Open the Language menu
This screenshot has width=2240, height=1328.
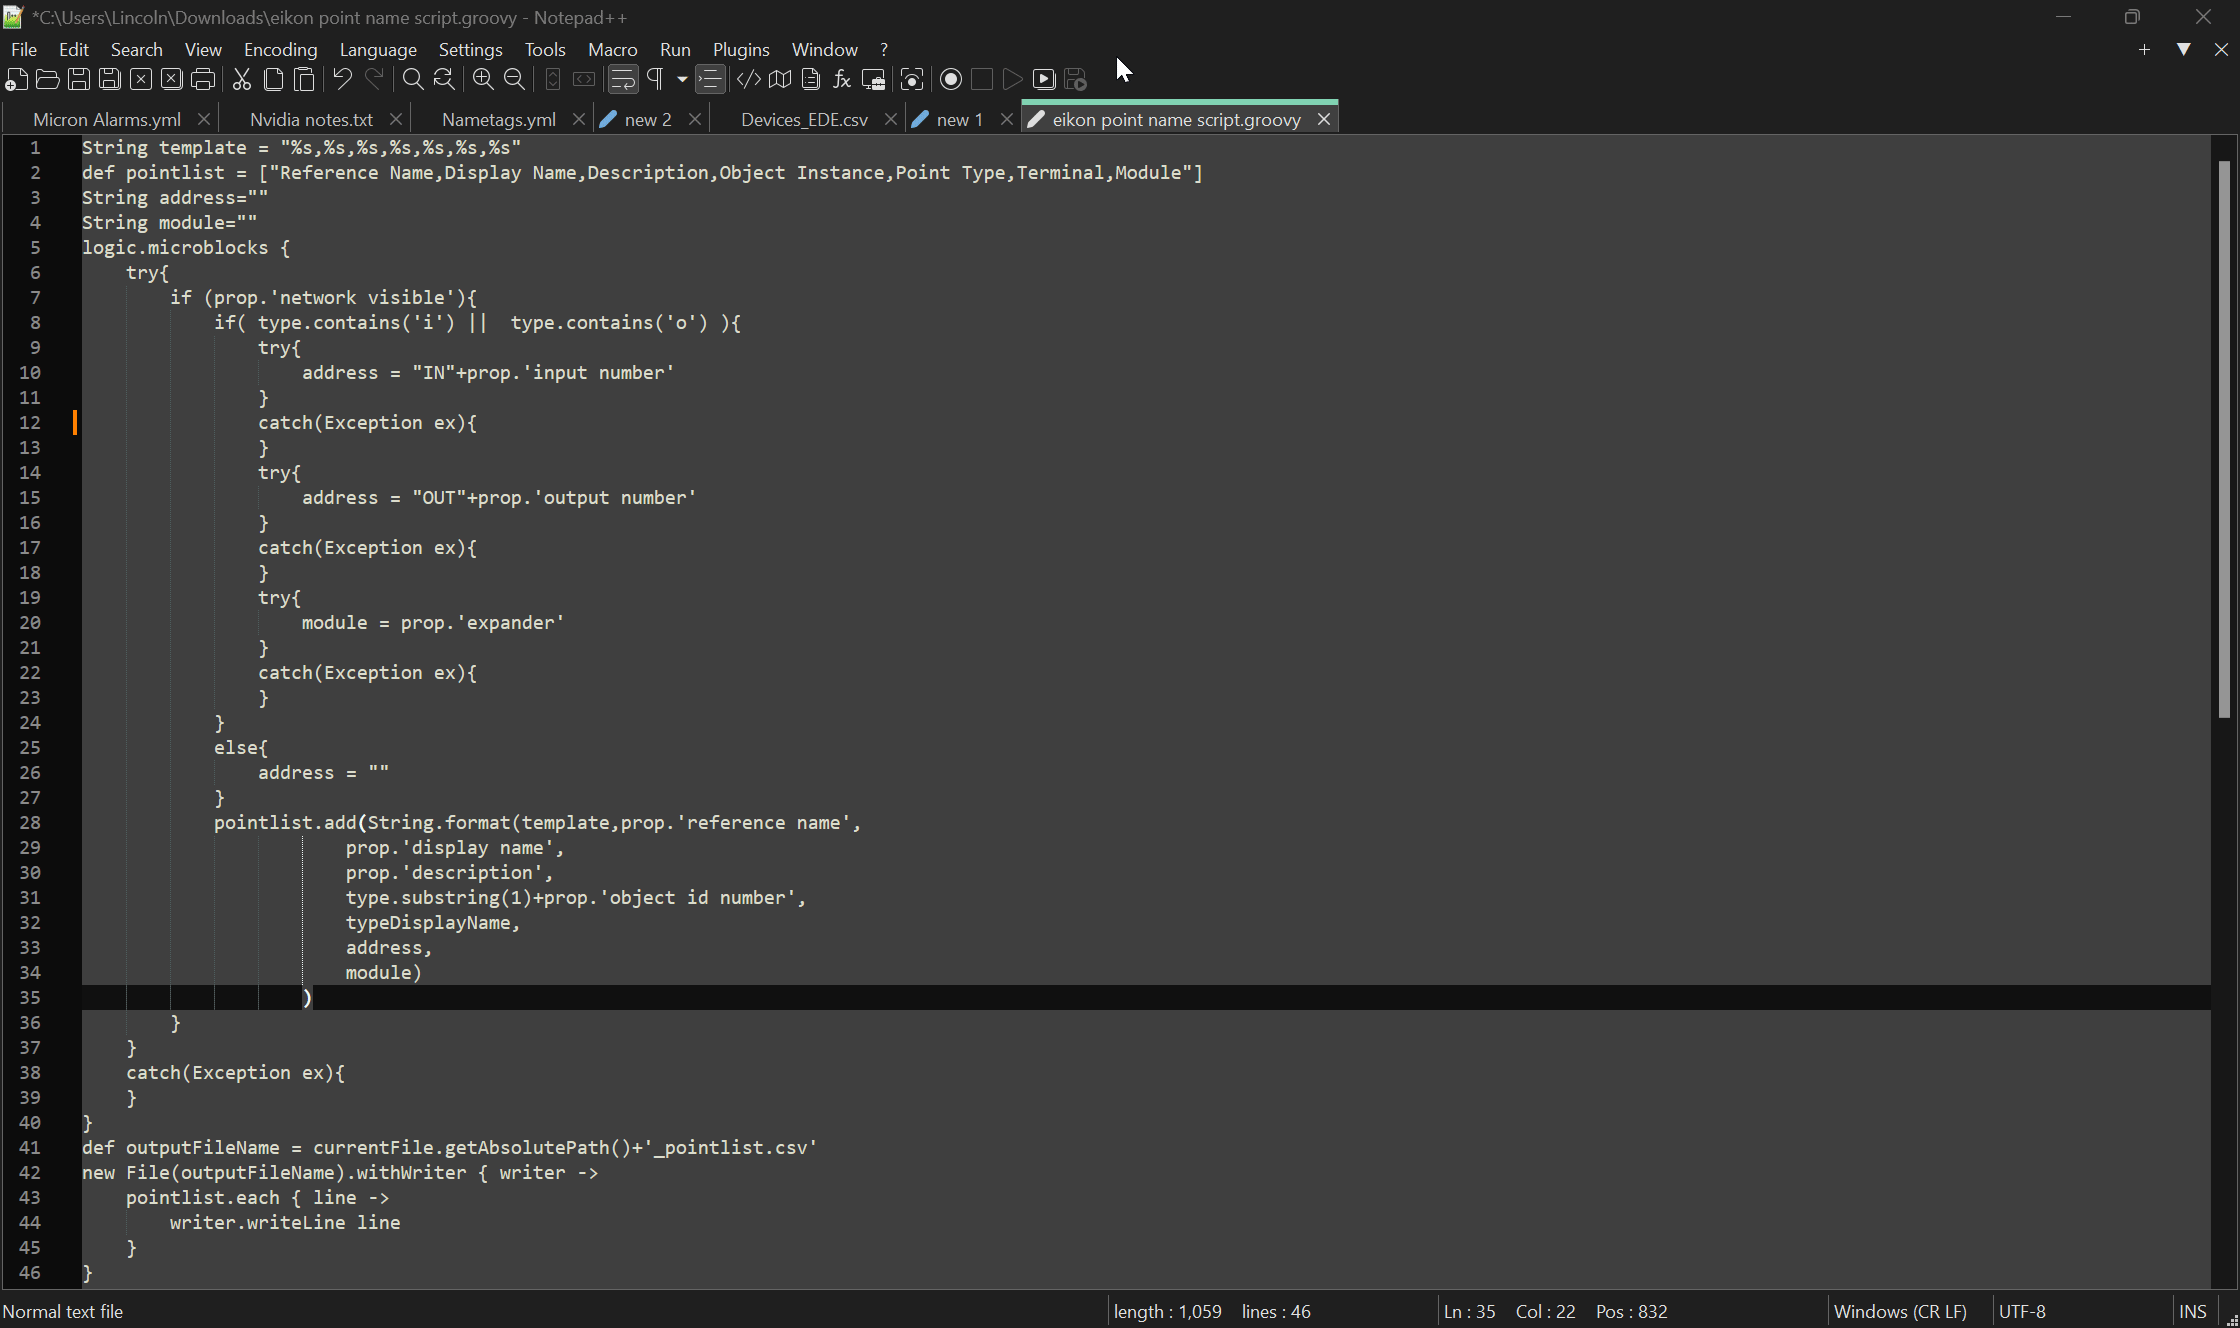[378, 49]
